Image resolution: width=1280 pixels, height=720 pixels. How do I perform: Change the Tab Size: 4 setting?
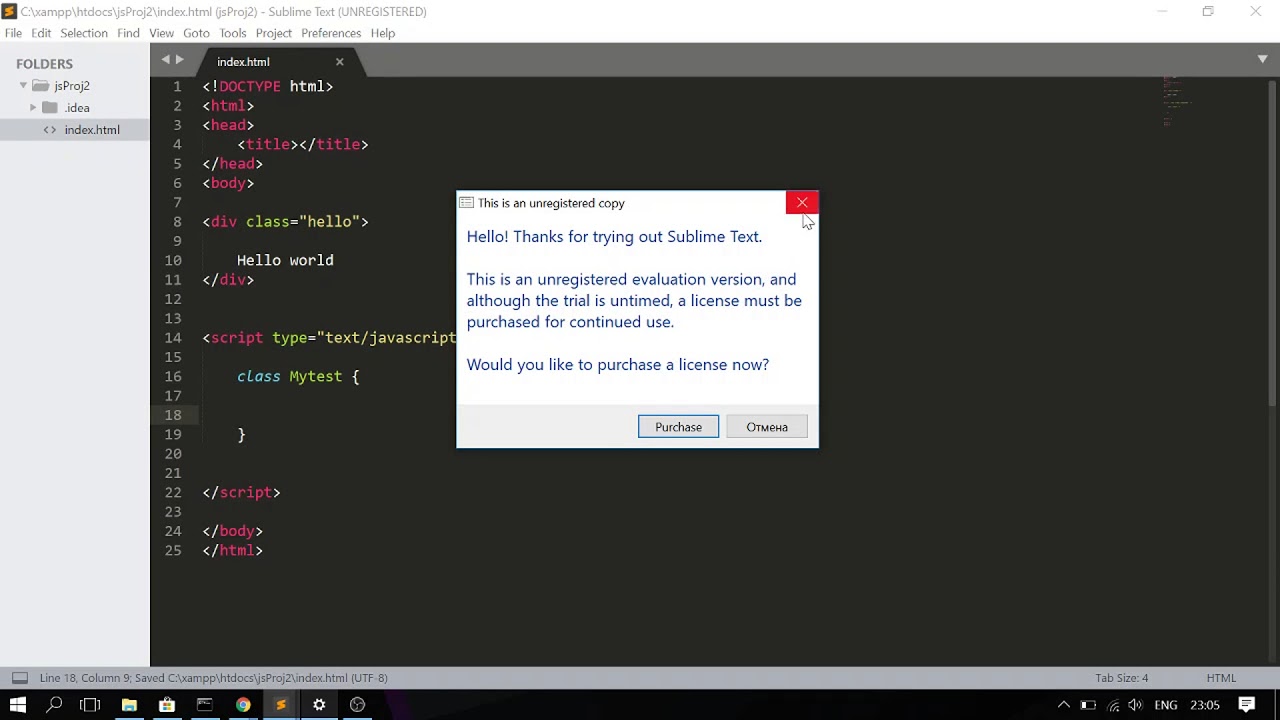[x=1121, y=678]
